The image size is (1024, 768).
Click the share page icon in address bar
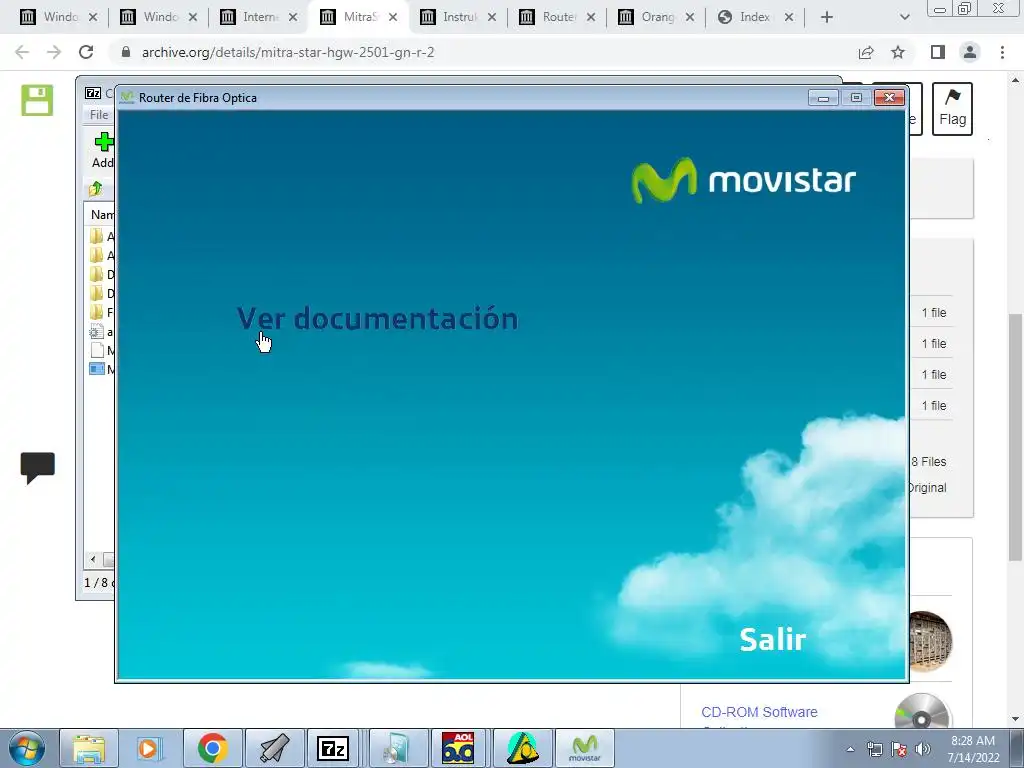866,52
